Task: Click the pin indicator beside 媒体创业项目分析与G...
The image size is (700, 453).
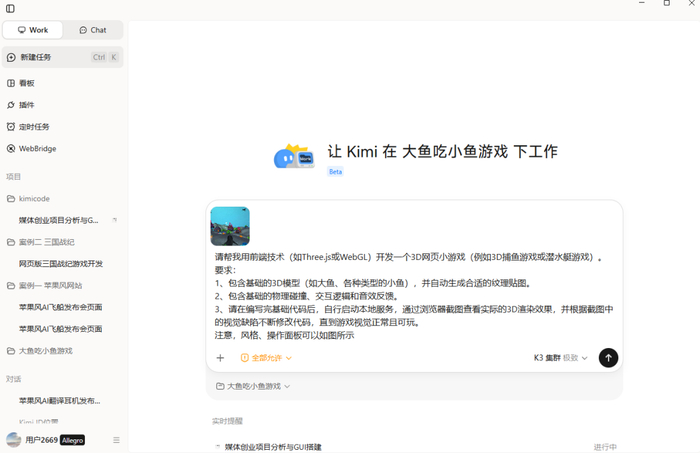Action: tap(115, 220)
